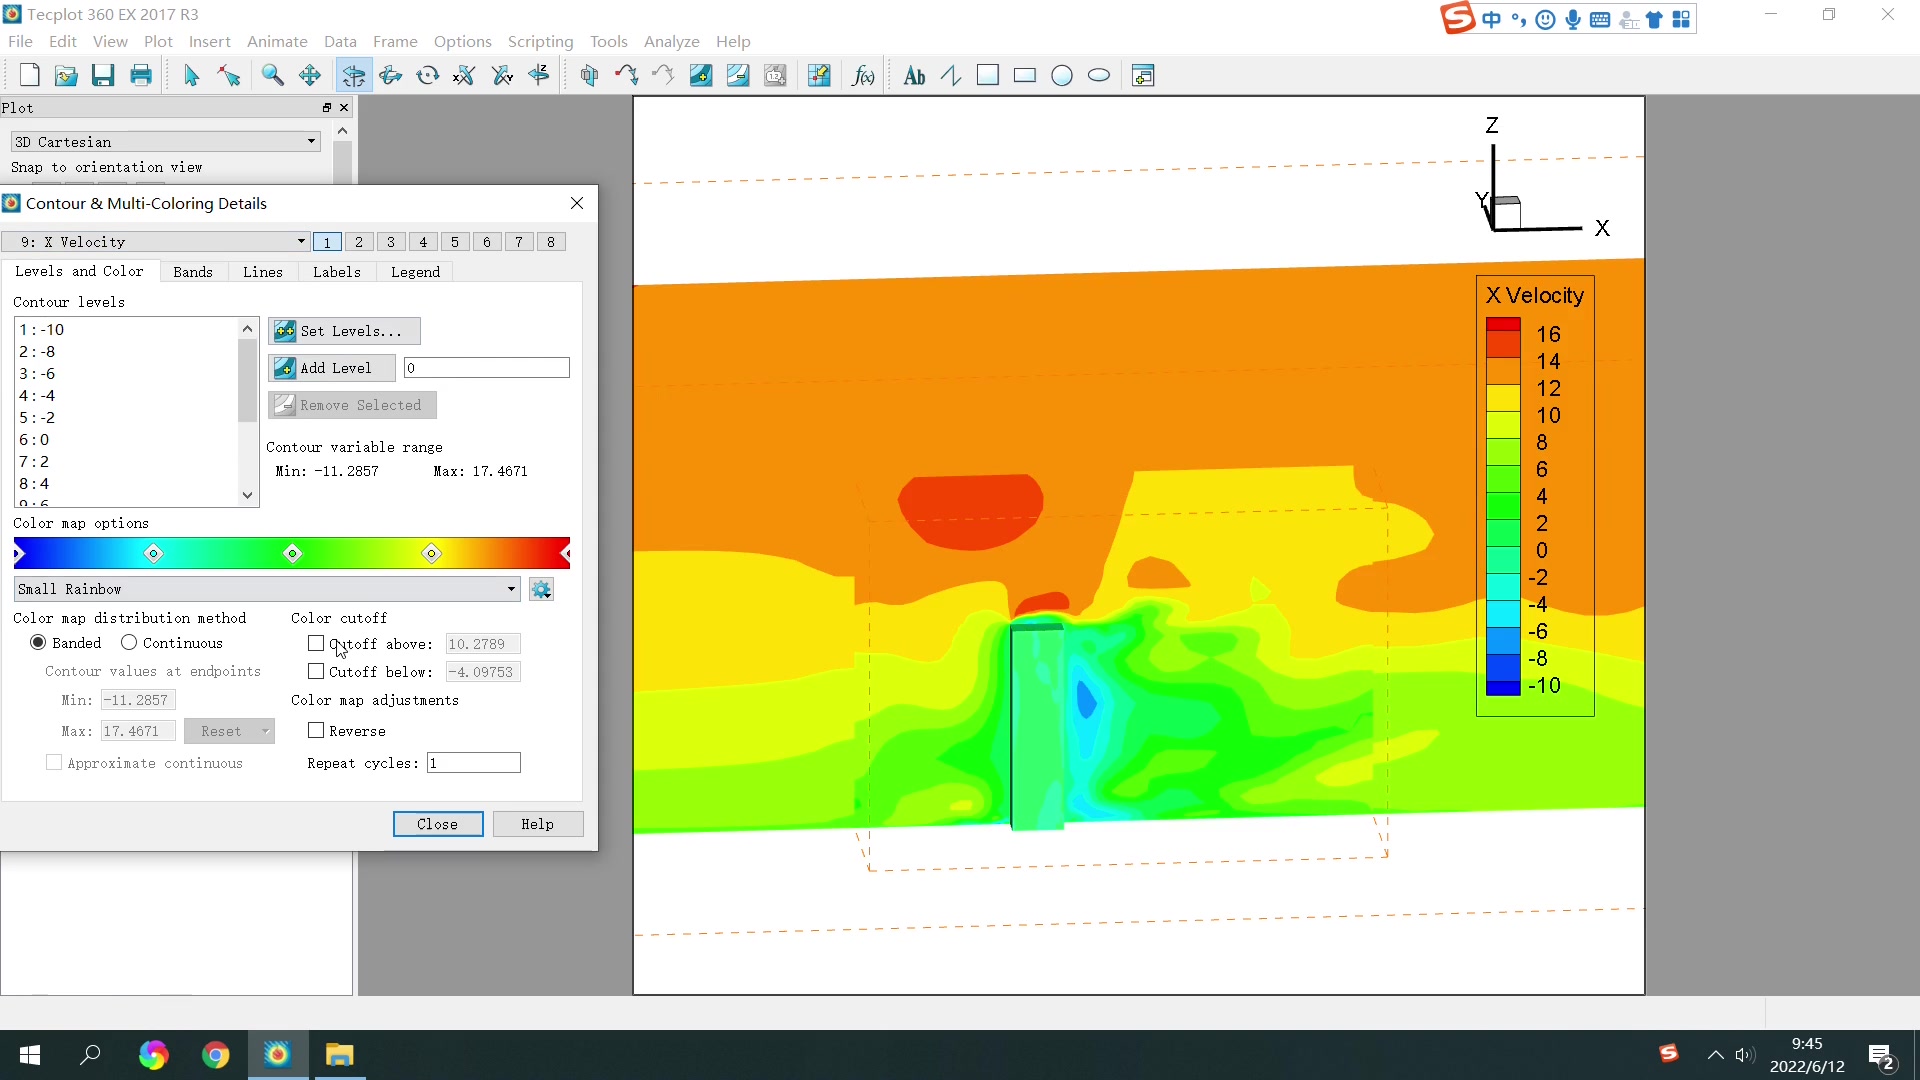Viewport: 1920px width, 1080px height.
Task: Select the circle geometry tool
Action: pos(1062,75)
